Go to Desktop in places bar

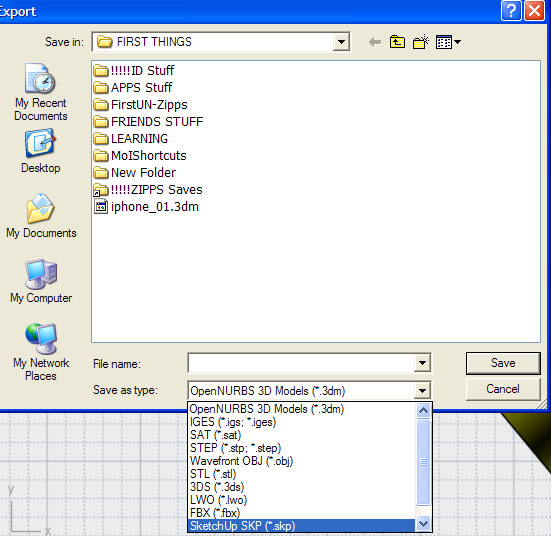pyautogui.click(x=40, y=151)
